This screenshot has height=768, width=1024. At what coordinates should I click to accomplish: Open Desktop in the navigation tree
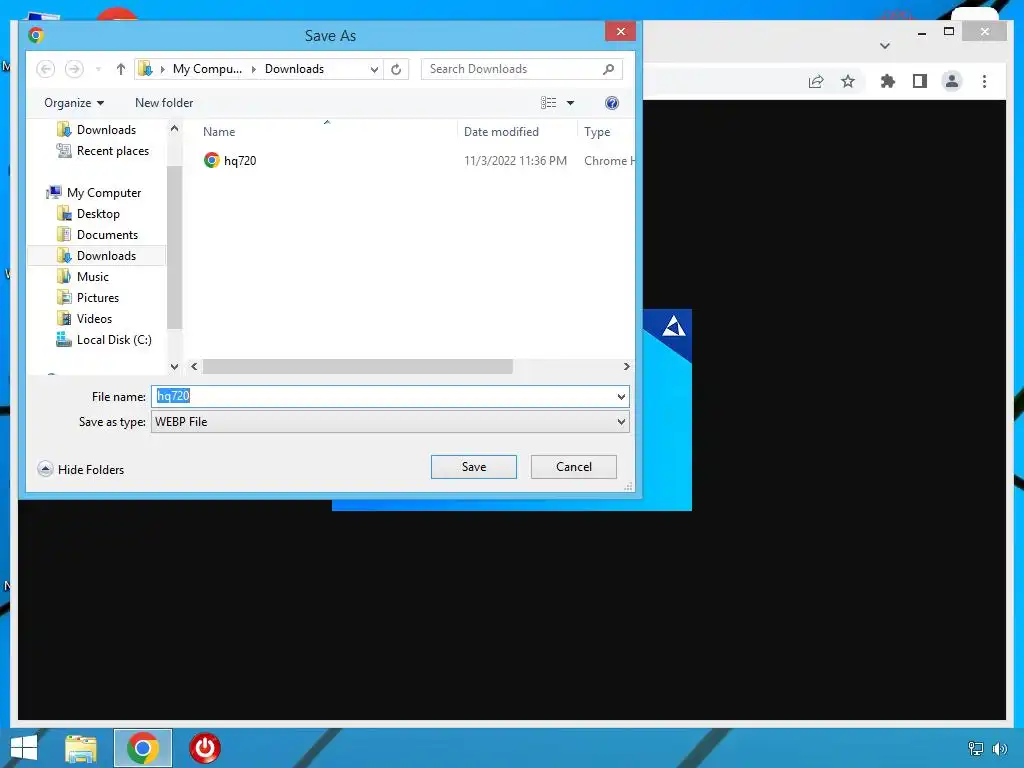88,214
